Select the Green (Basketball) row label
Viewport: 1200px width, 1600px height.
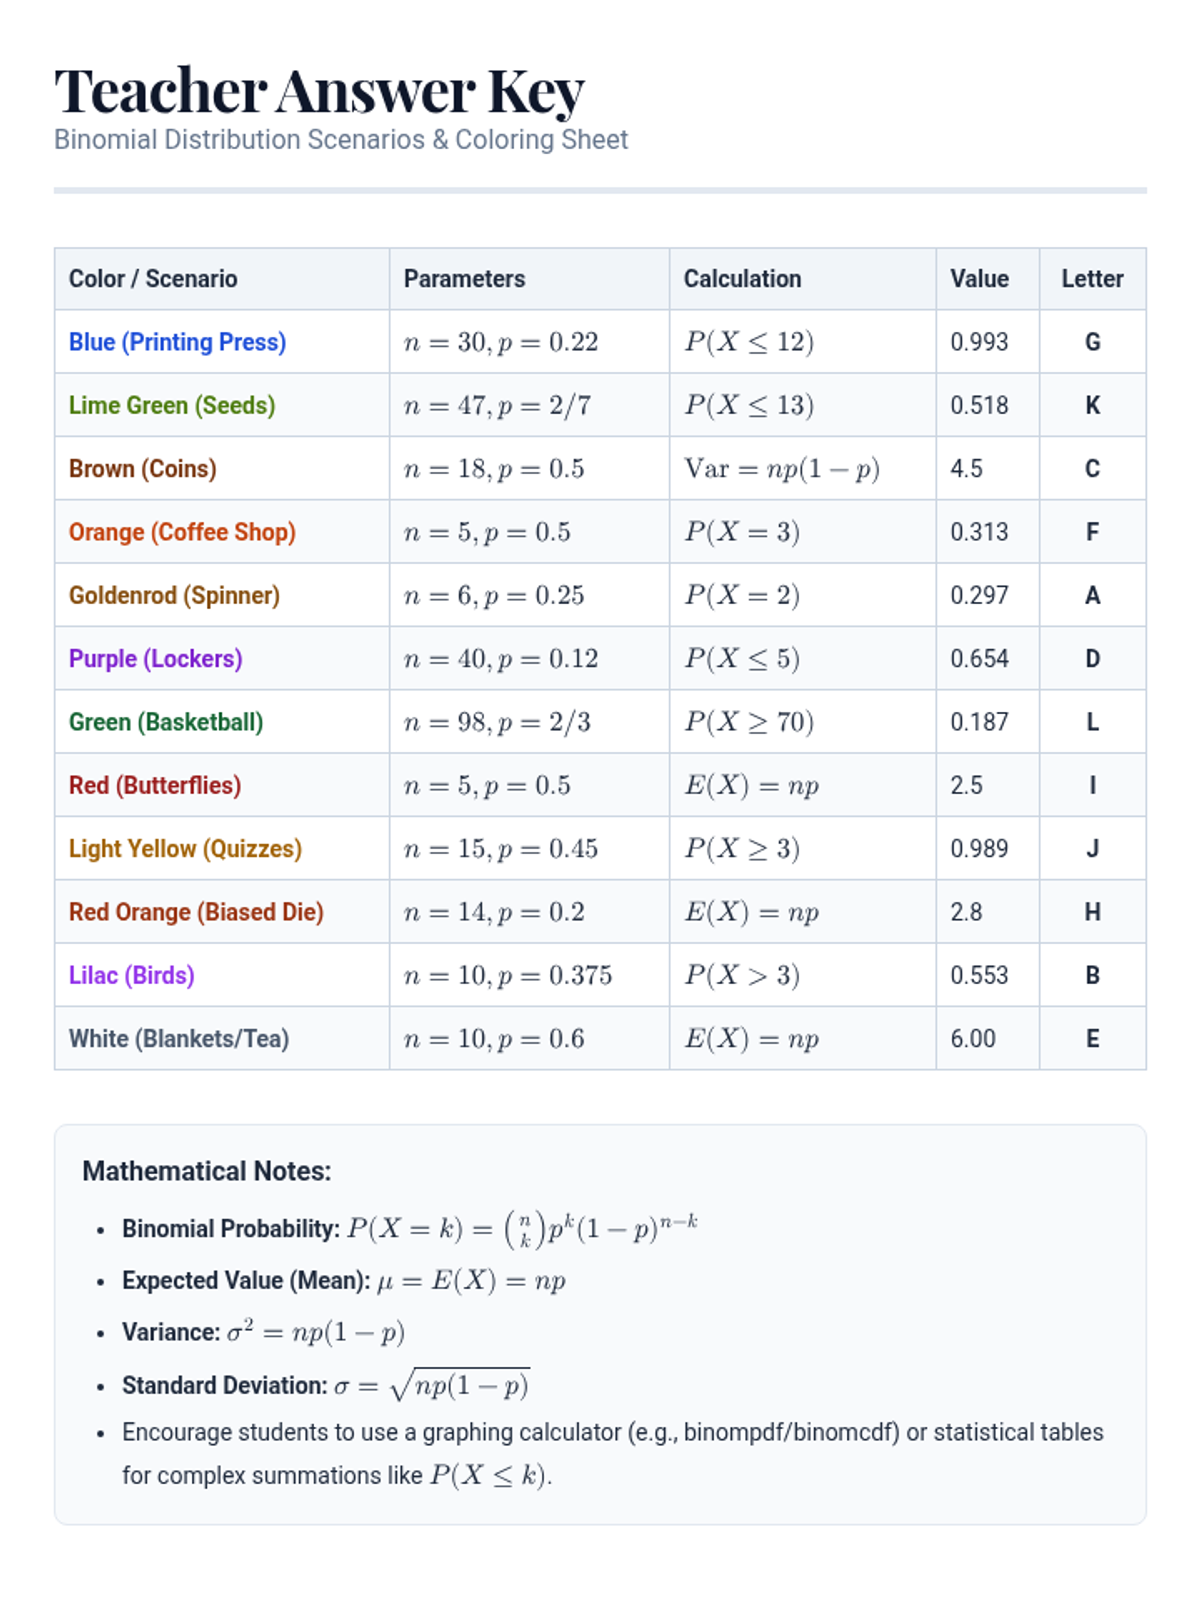pos(166,722)
